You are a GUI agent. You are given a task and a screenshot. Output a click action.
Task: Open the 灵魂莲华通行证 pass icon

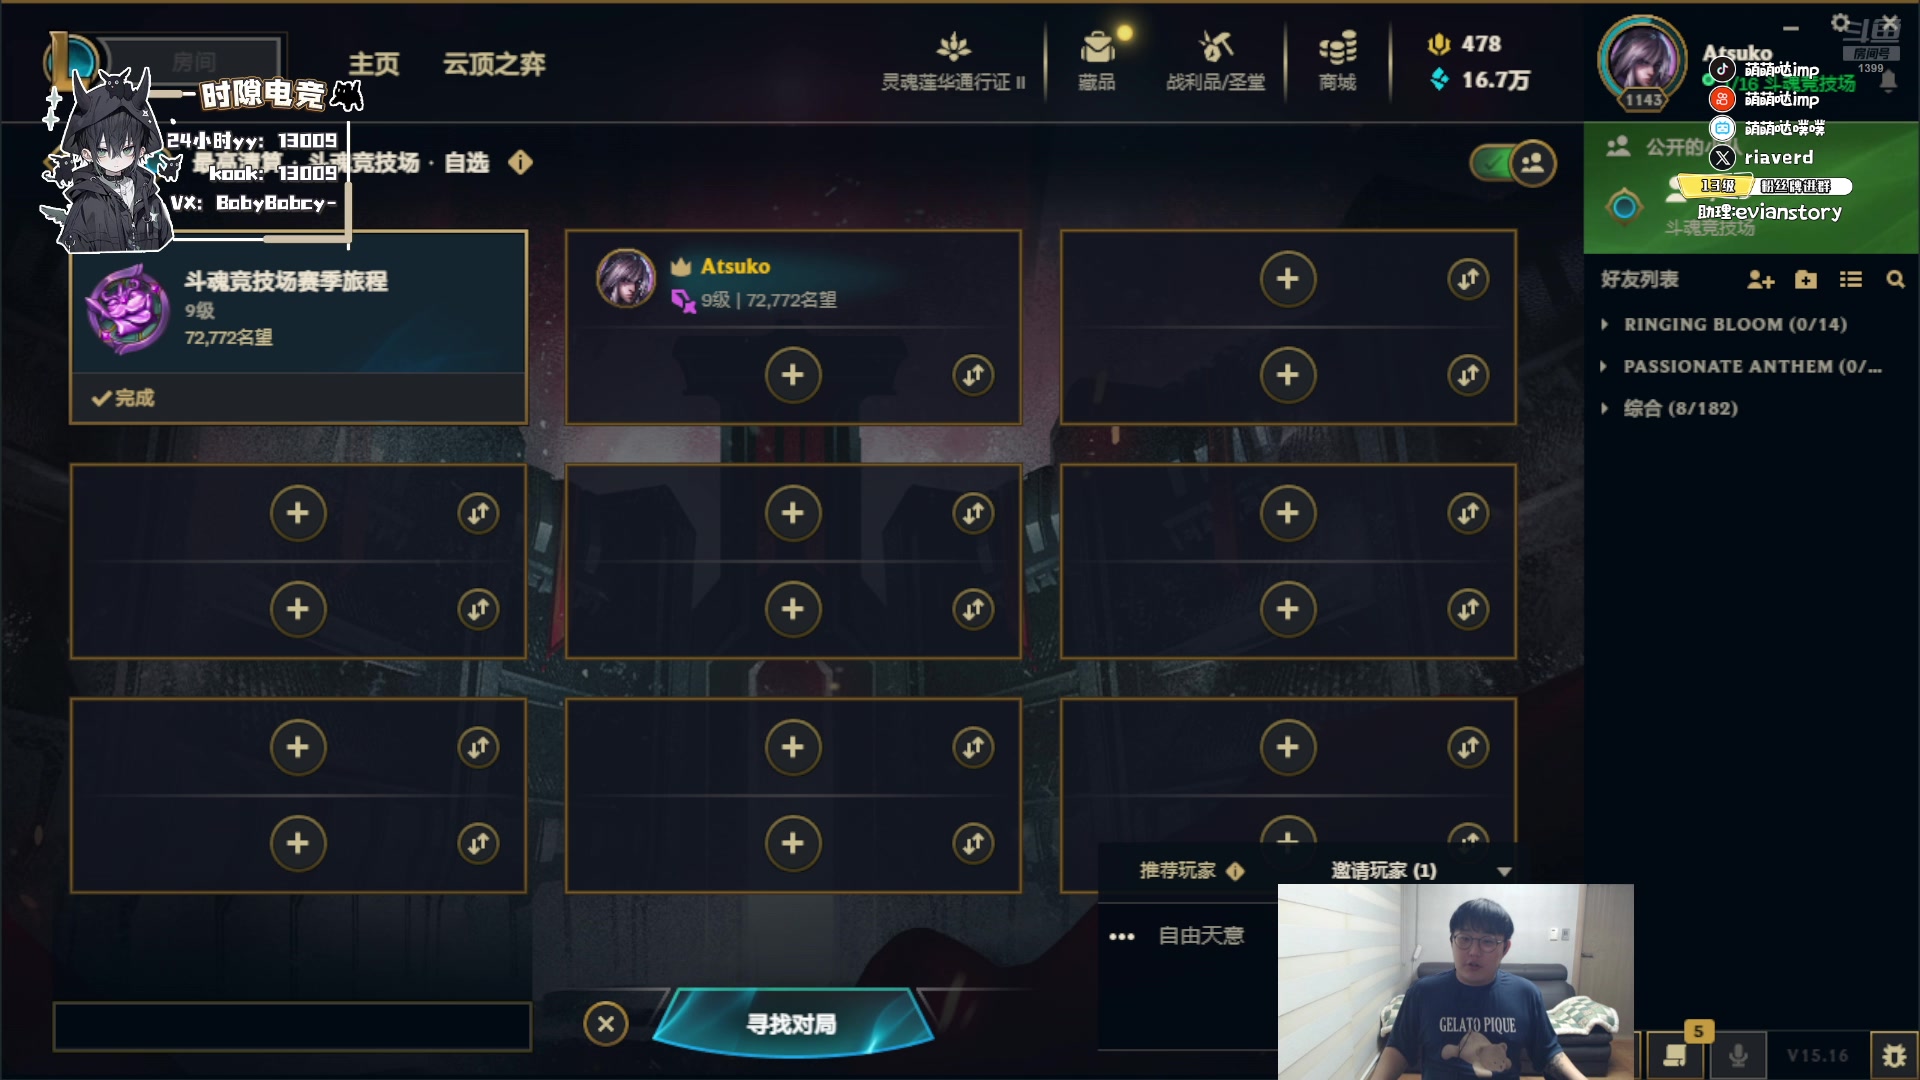[953, 61]
